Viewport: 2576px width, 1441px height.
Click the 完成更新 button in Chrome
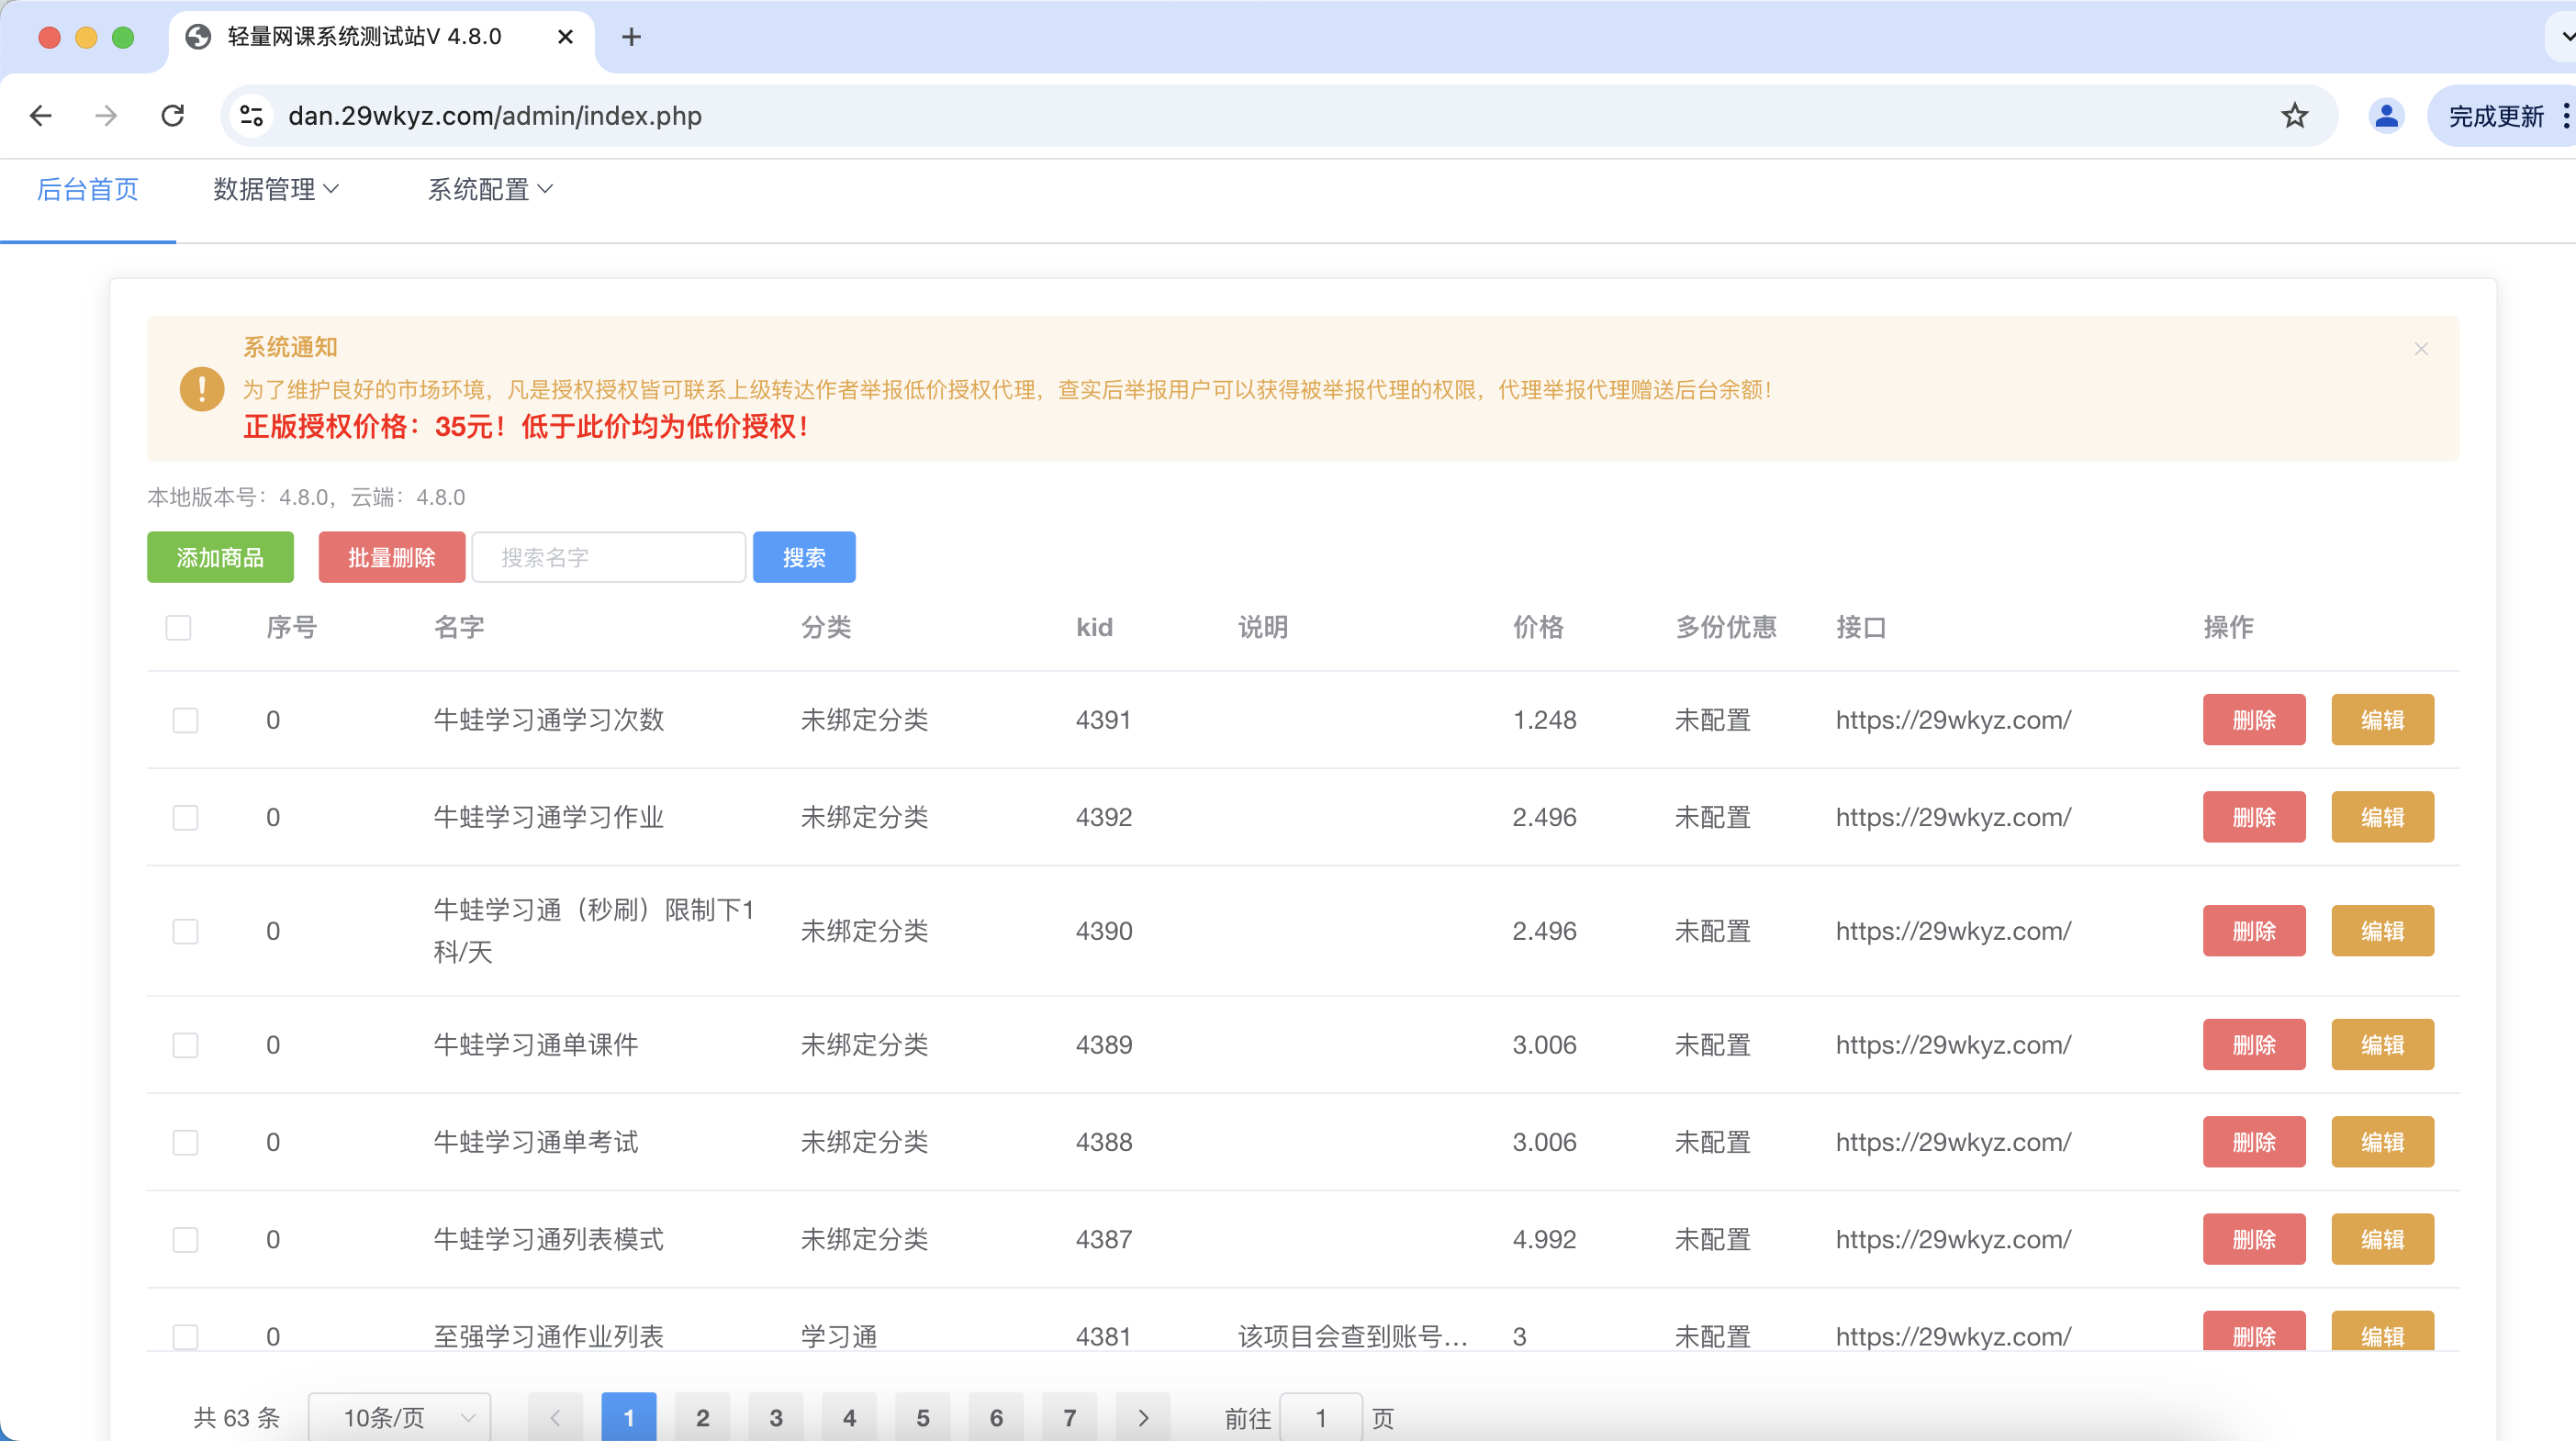pyautogui.click(x=2495, y=116)
